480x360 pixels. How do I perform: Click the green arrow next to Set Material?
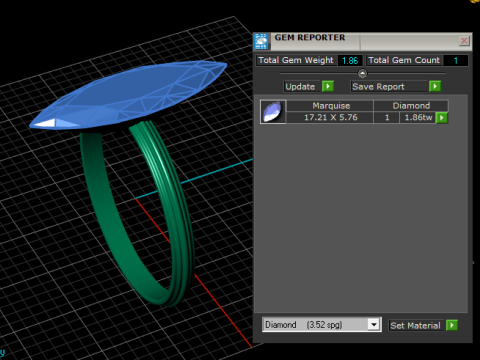click(x=452, y=325)
